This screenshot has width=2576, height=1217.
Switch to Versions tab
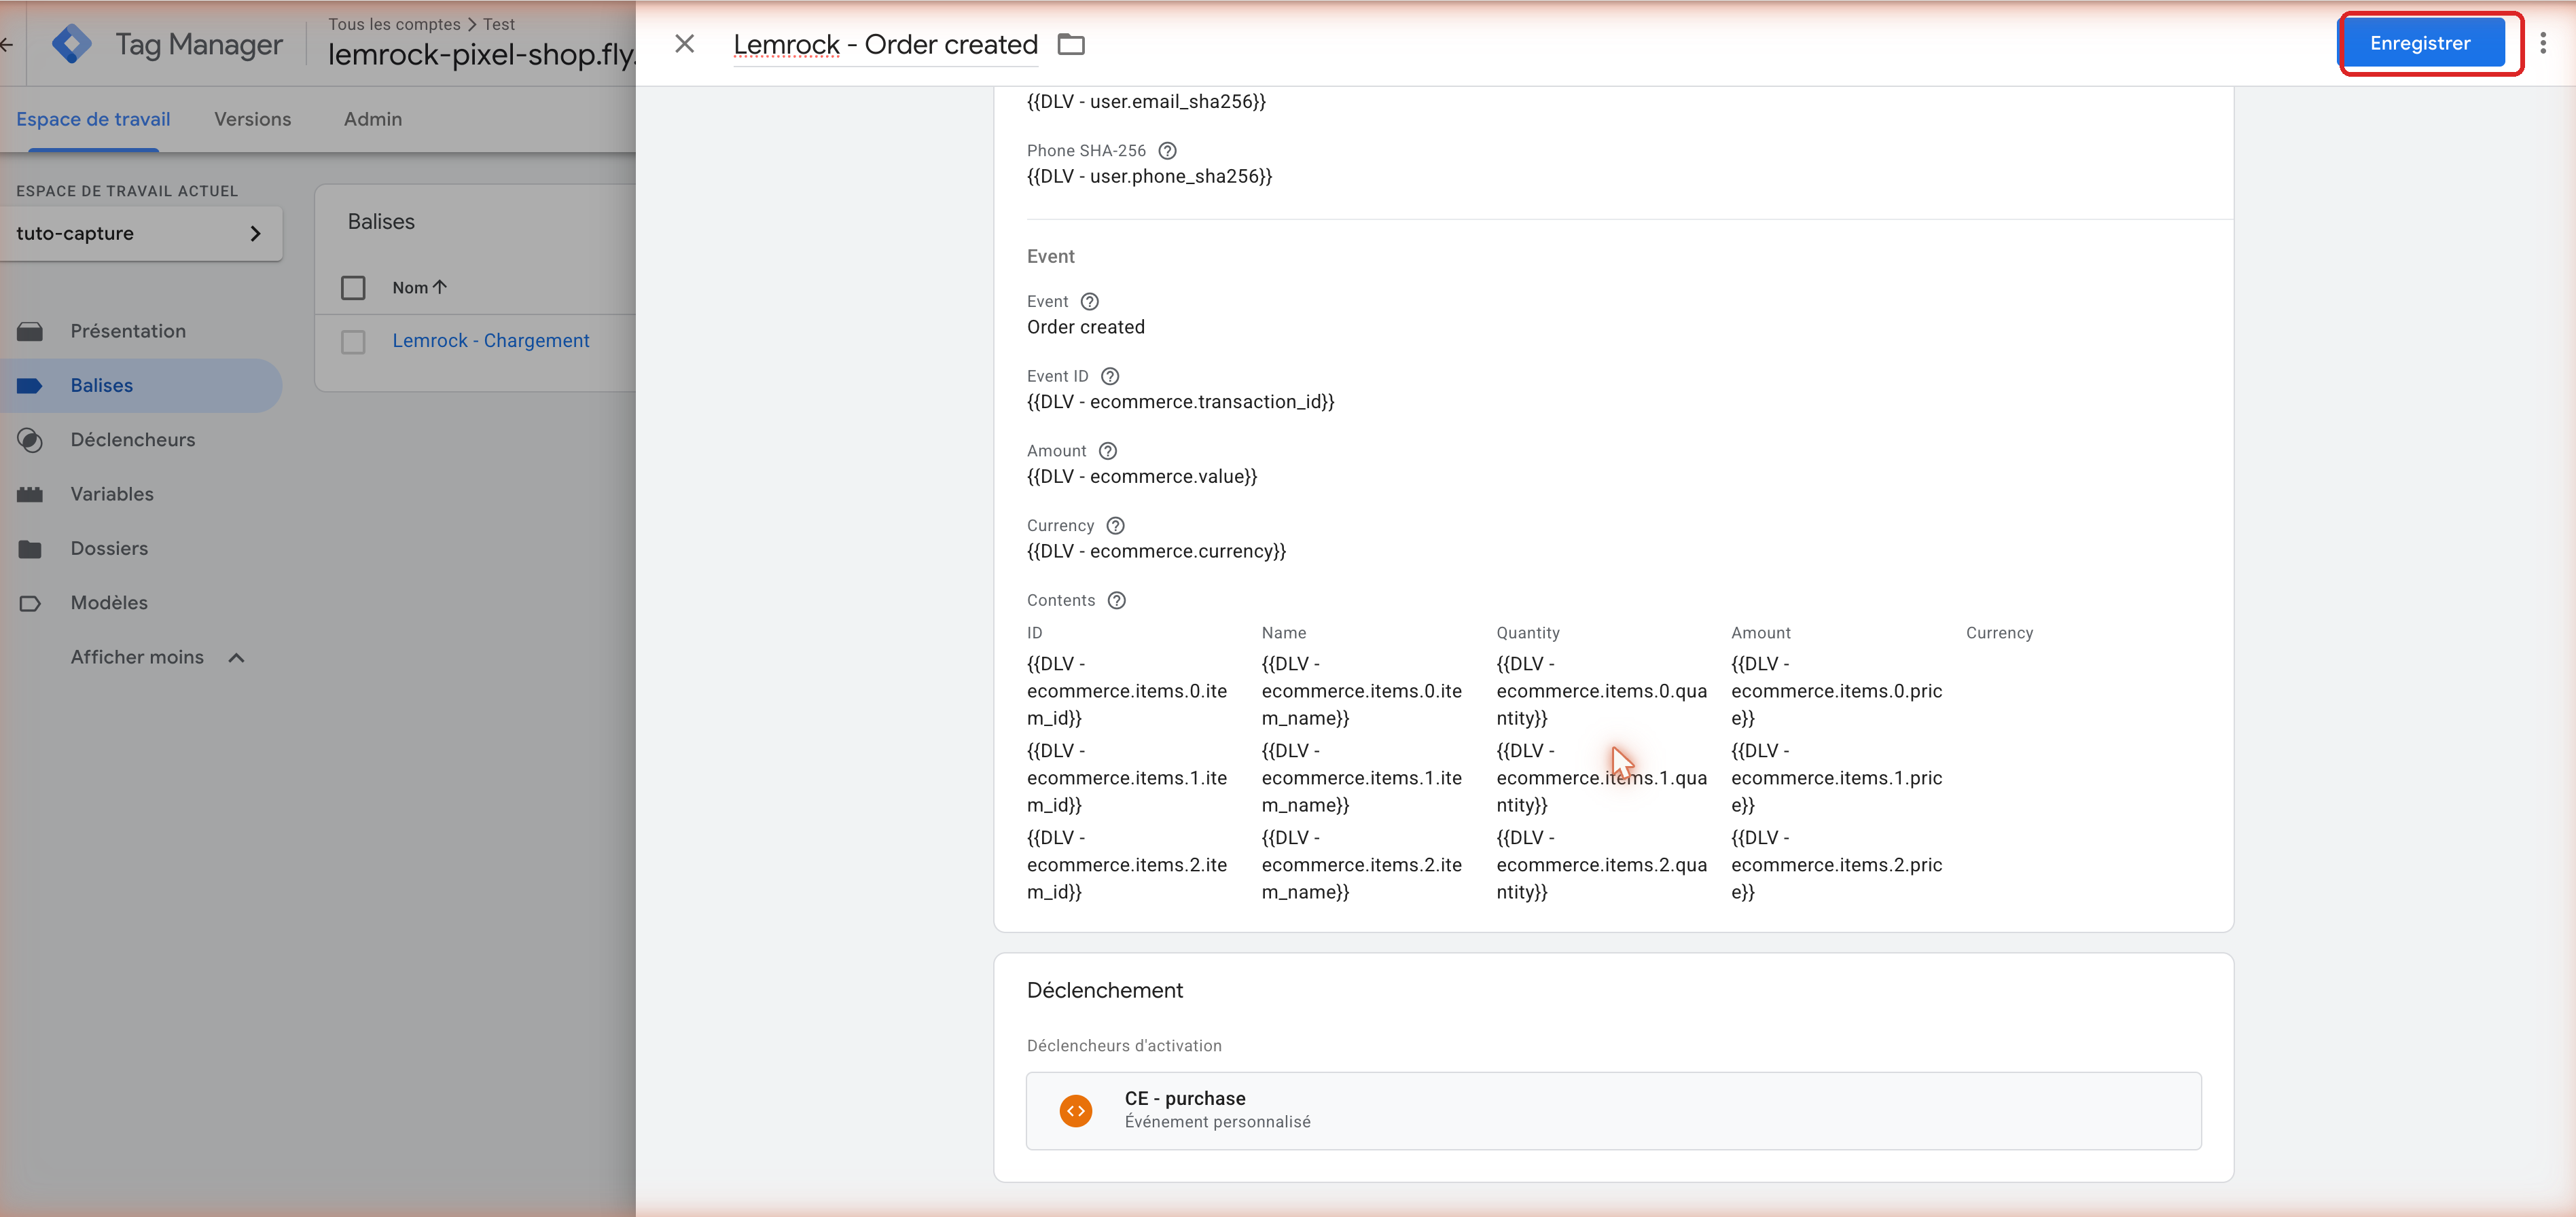click(253, 119)
